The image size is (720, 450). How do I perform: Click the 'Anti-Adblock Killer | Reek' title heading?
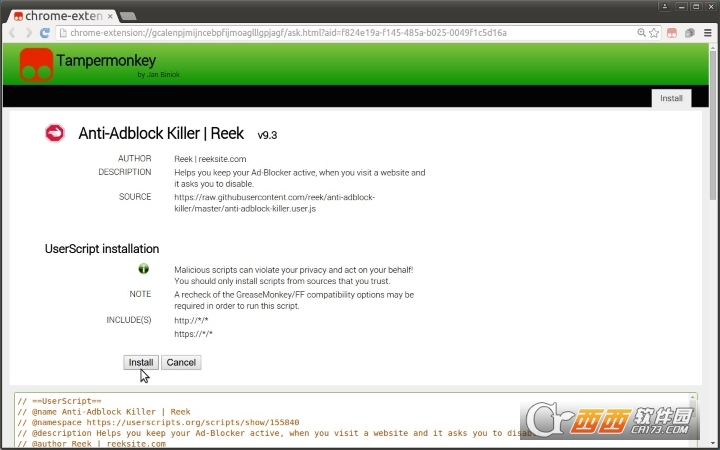pyautogui.click(x=161, y=133)
